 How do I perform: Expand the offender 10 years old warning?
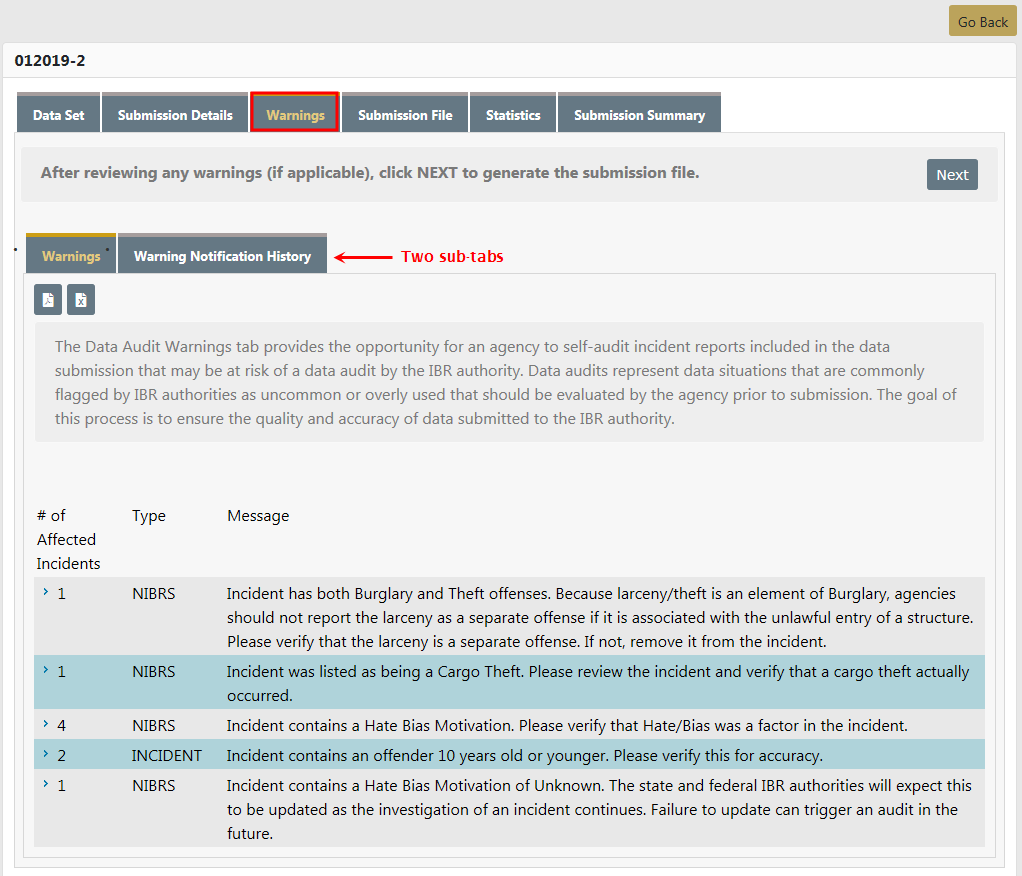click(x=46, y=754)
